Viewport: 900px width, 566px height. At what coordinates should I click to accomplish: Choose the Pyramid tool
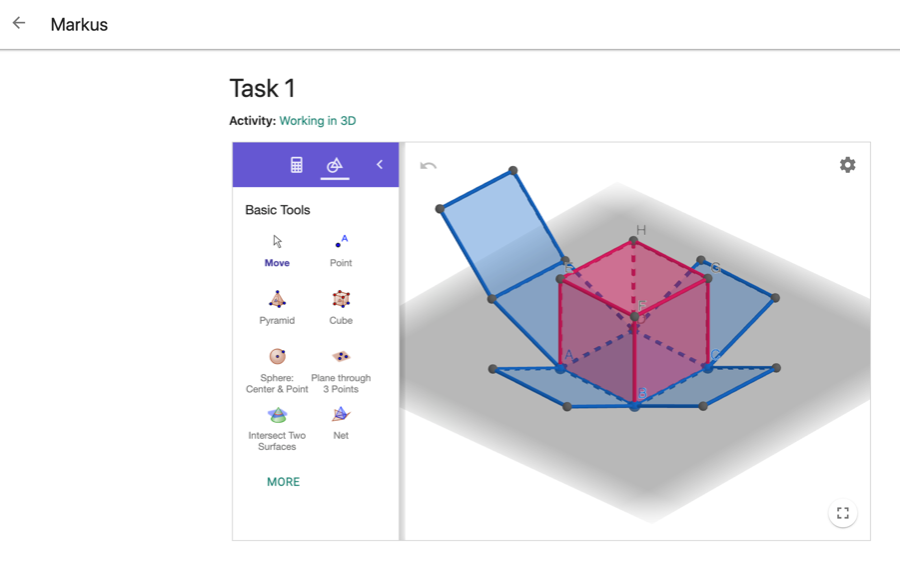point(277,308)
